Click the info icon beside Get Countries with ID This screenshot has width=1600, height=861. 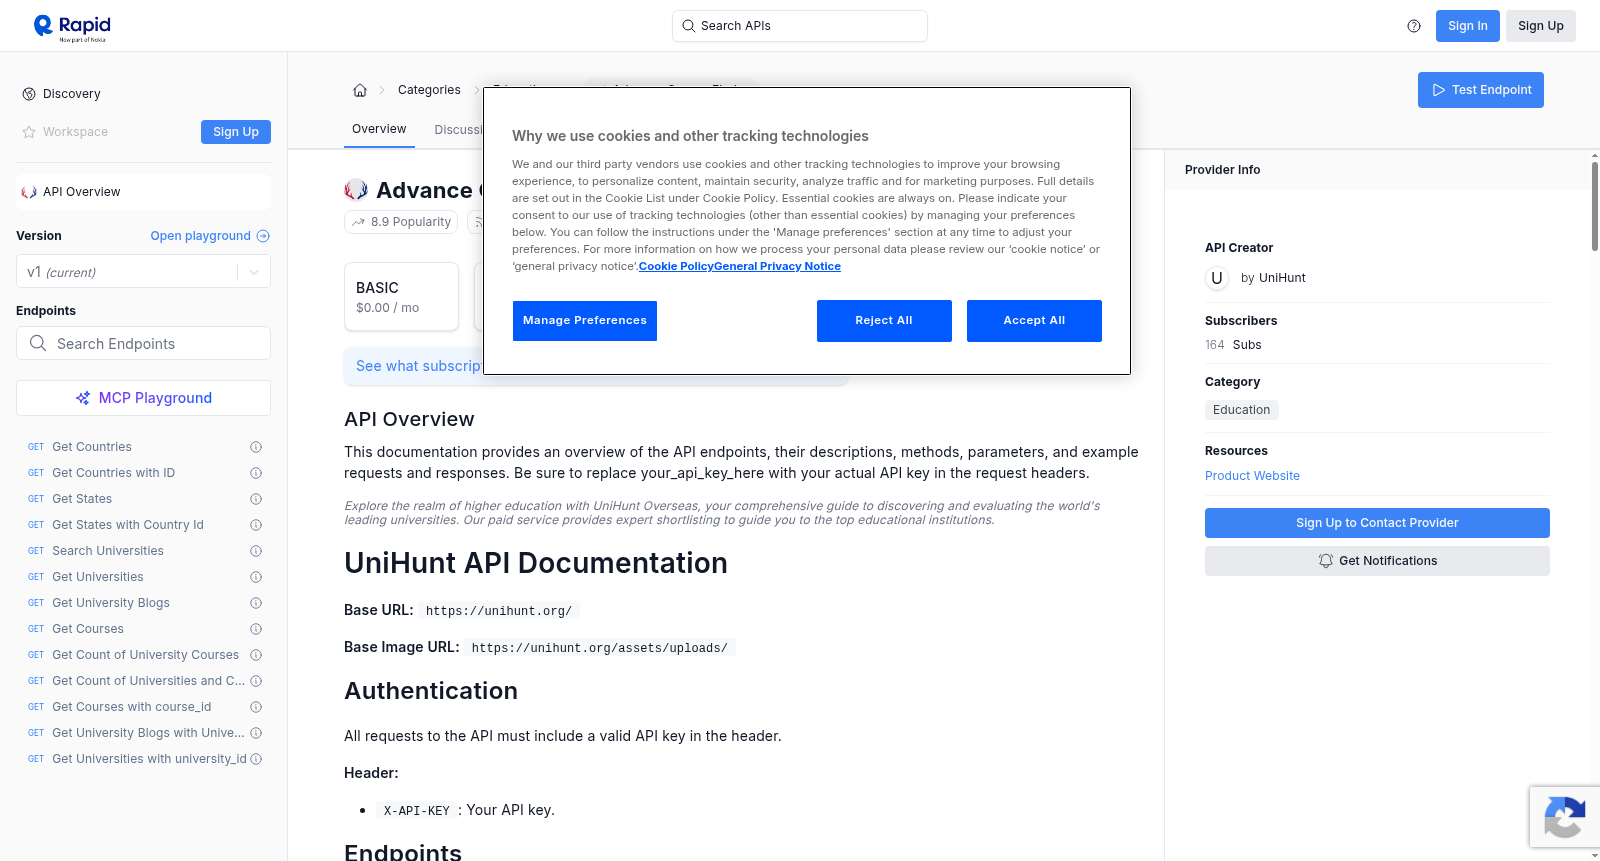click(x=256, y=473)
